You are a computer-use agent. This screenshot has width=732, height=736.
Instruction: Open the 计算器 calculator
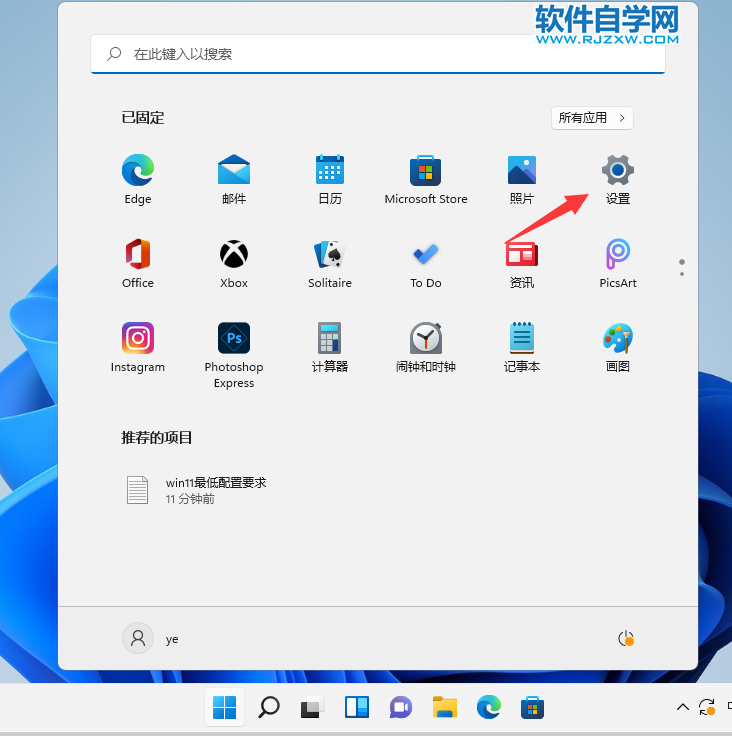pyautogui.click(x=330, y=348)
